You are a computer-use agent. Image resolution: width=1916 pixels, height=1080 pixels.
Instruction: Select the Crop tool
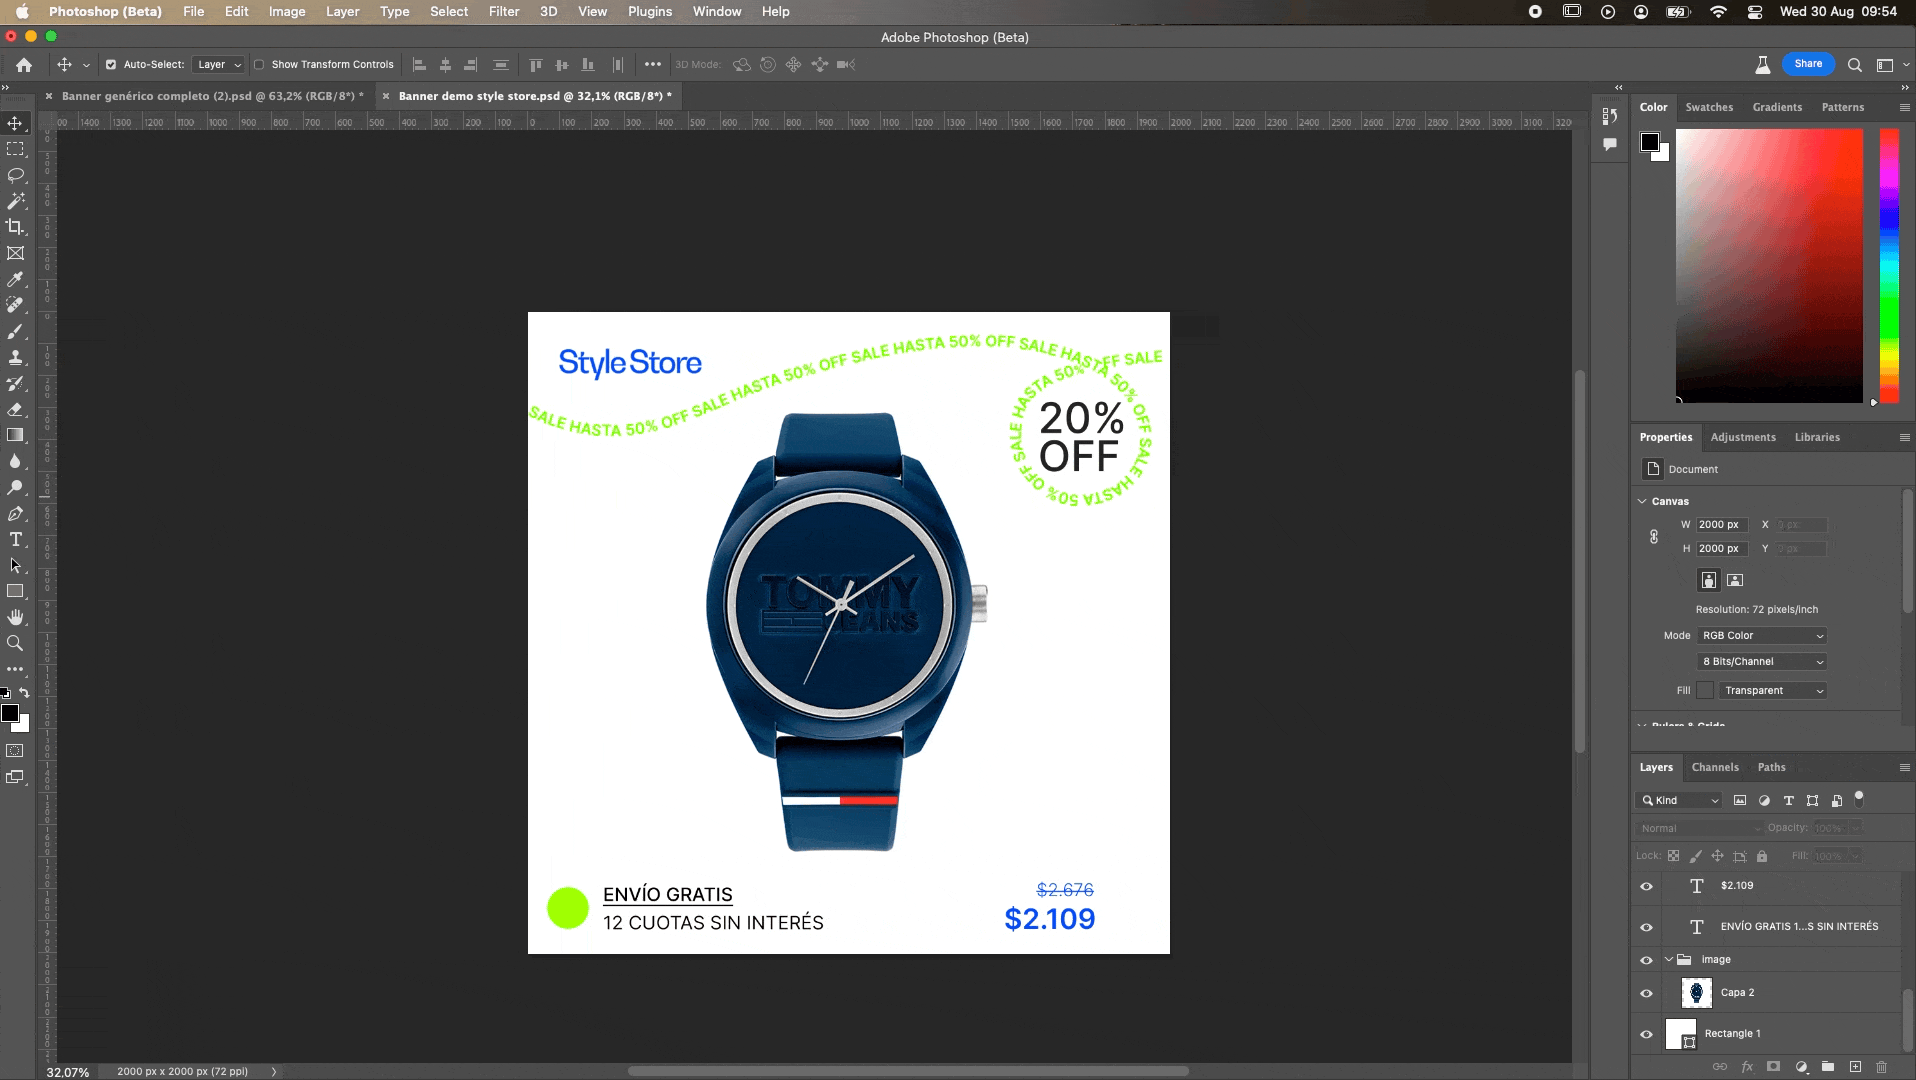(15, 227)
